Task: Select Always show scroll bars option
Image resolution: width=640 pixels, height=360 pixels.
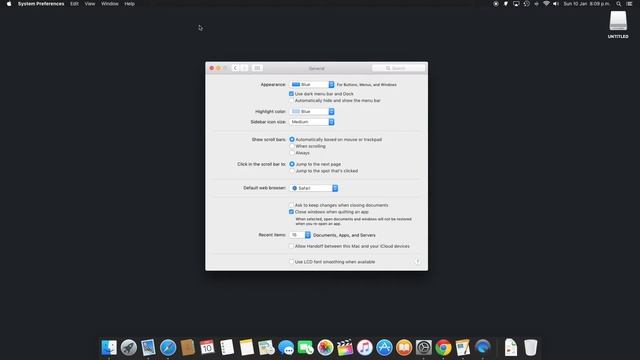Action: point(292,153)
